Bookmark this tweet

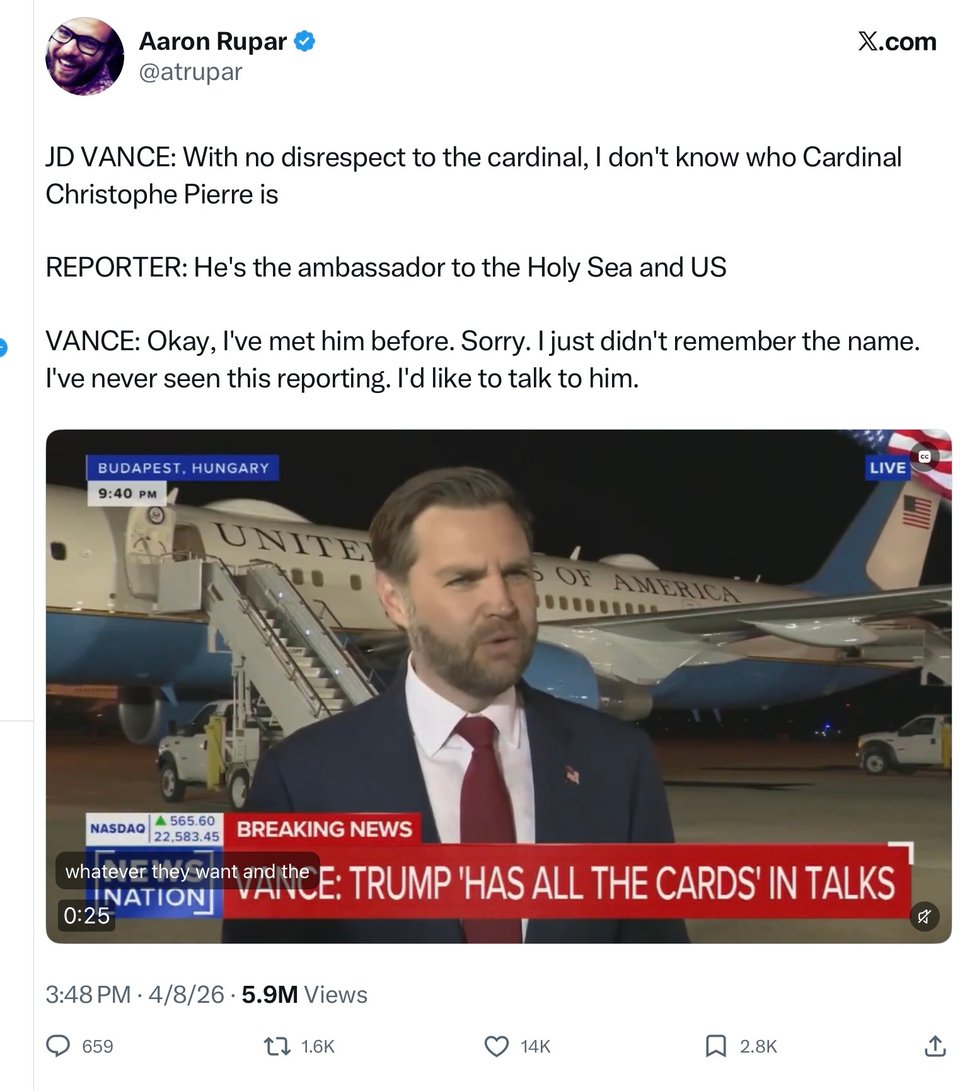click(715, 1046)
